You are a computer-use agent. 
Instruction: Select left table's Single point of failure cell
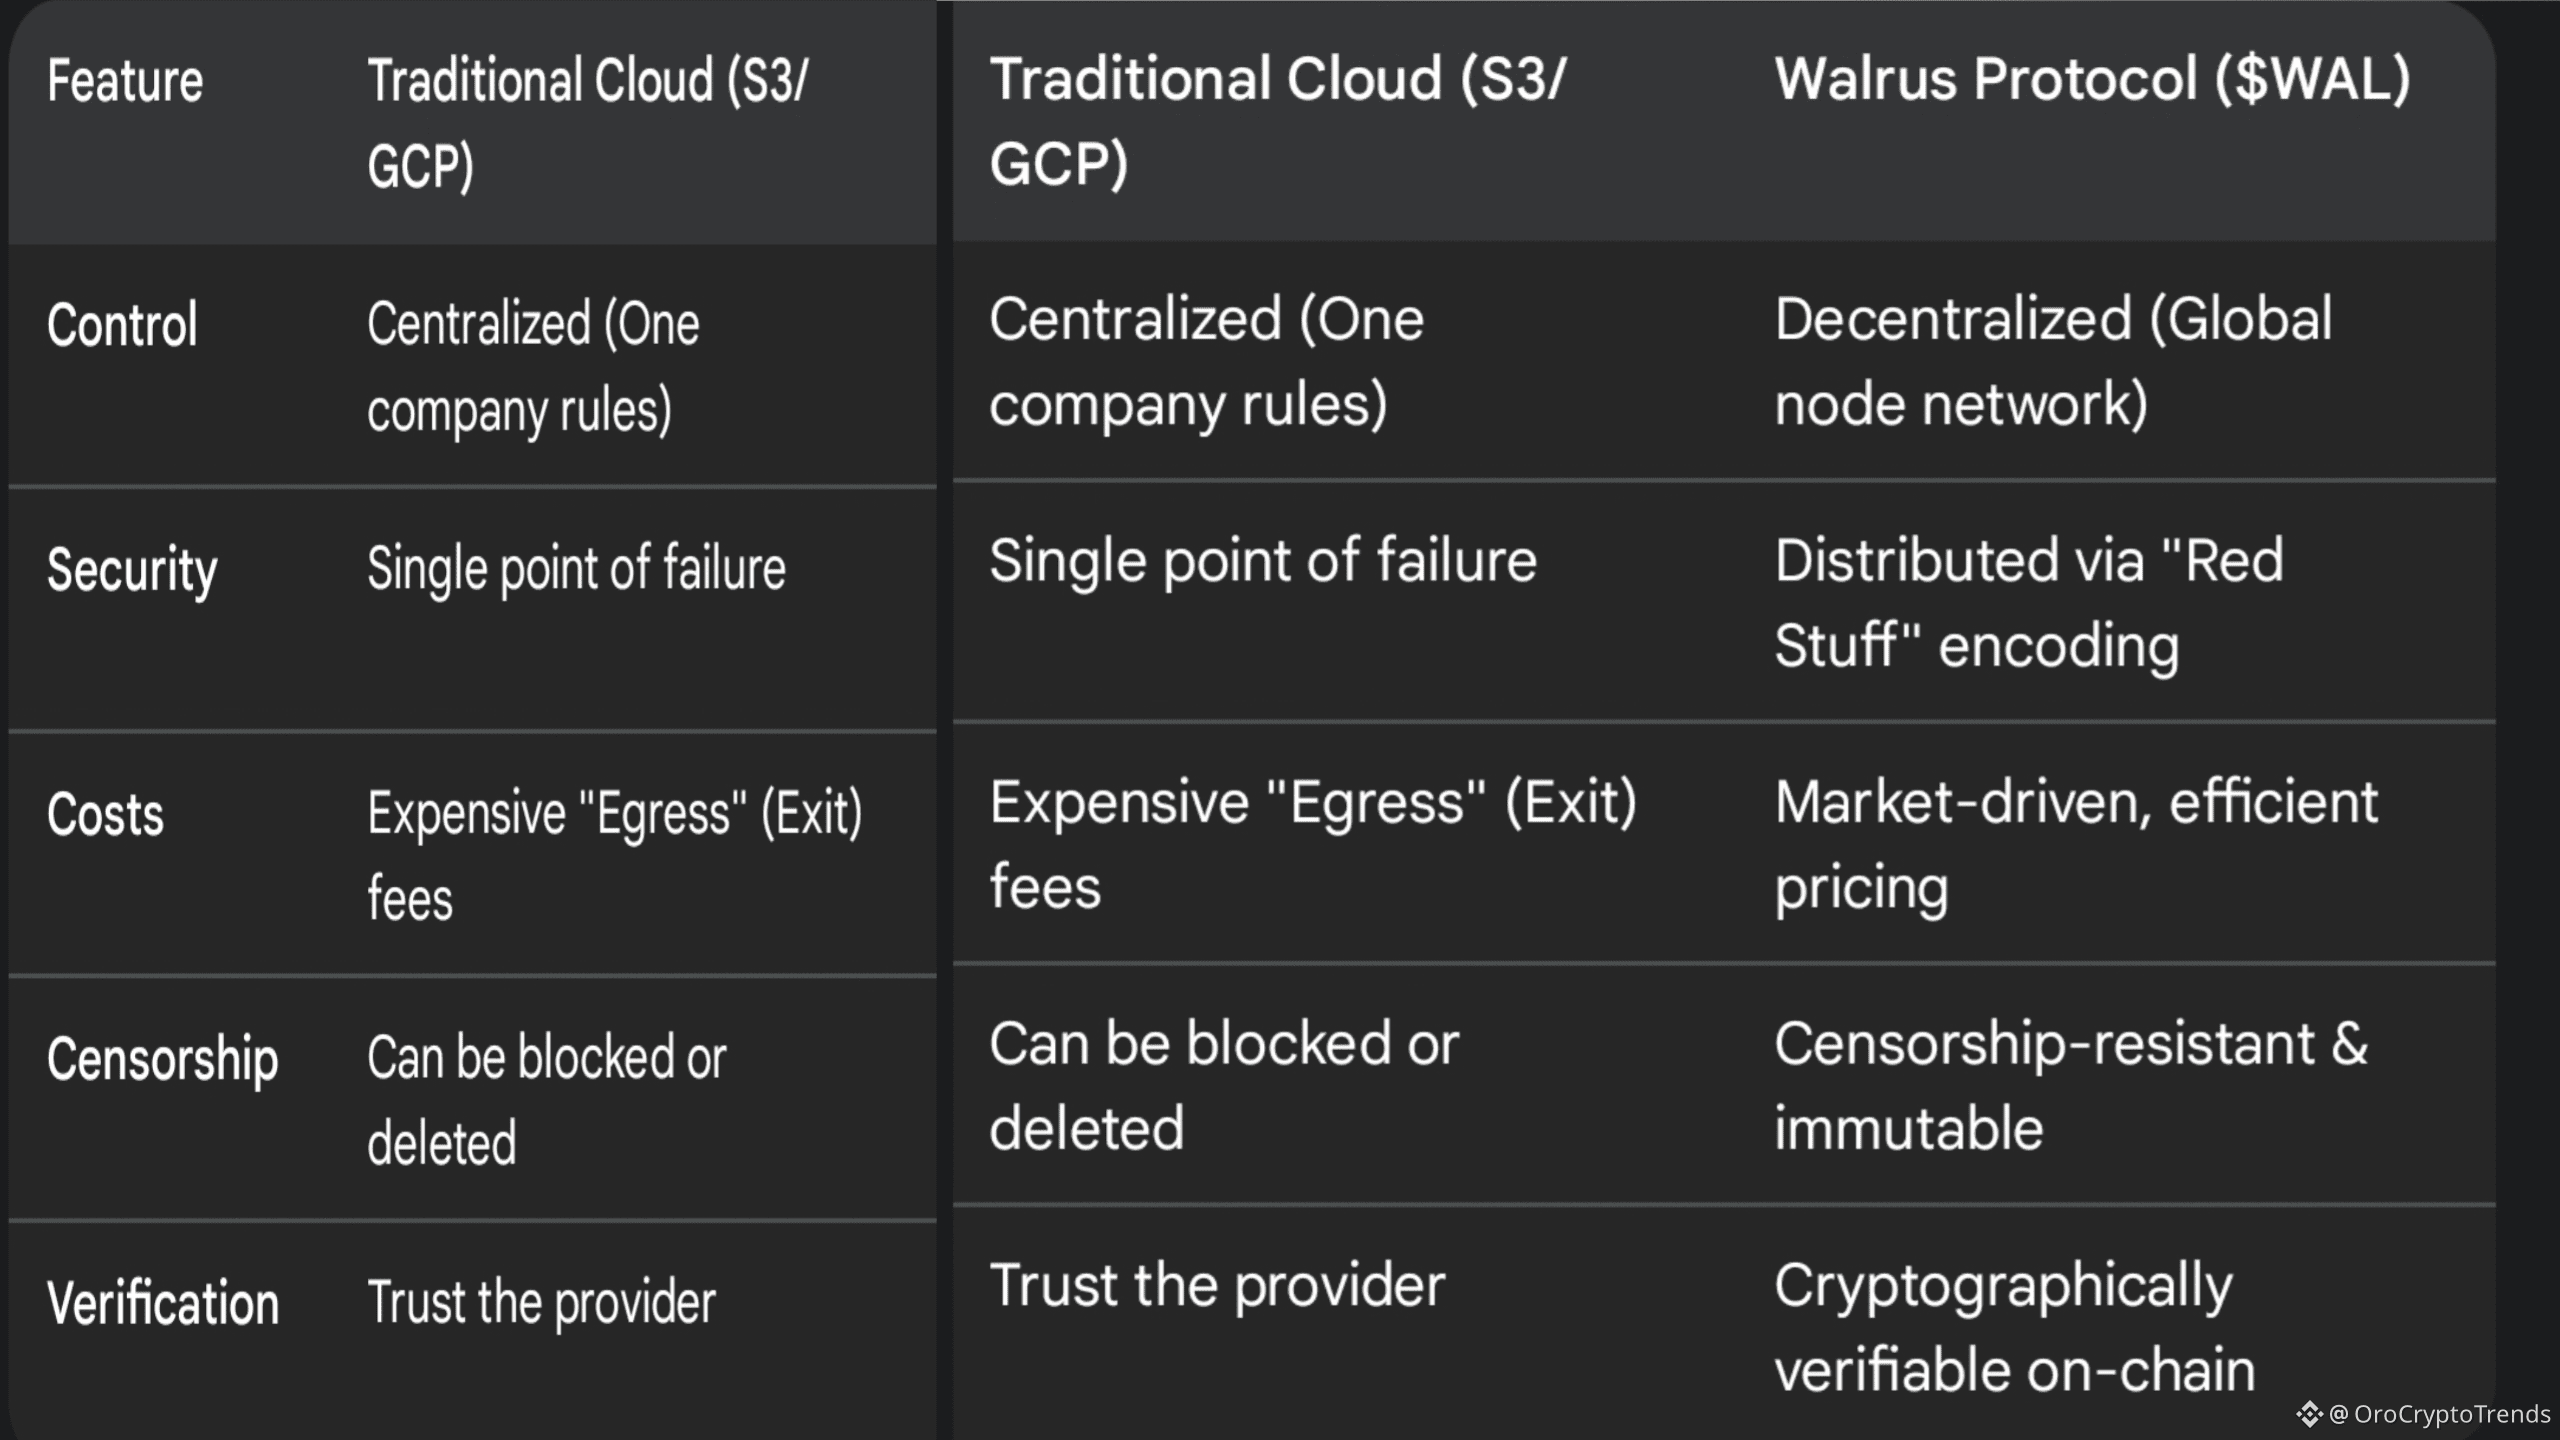click(576, 568)
